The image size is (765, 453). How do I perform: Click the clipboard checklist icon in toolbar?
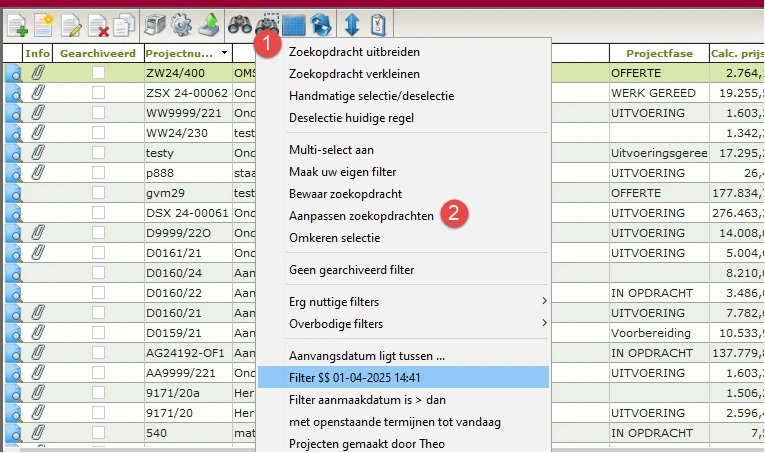tap(379, 24)
